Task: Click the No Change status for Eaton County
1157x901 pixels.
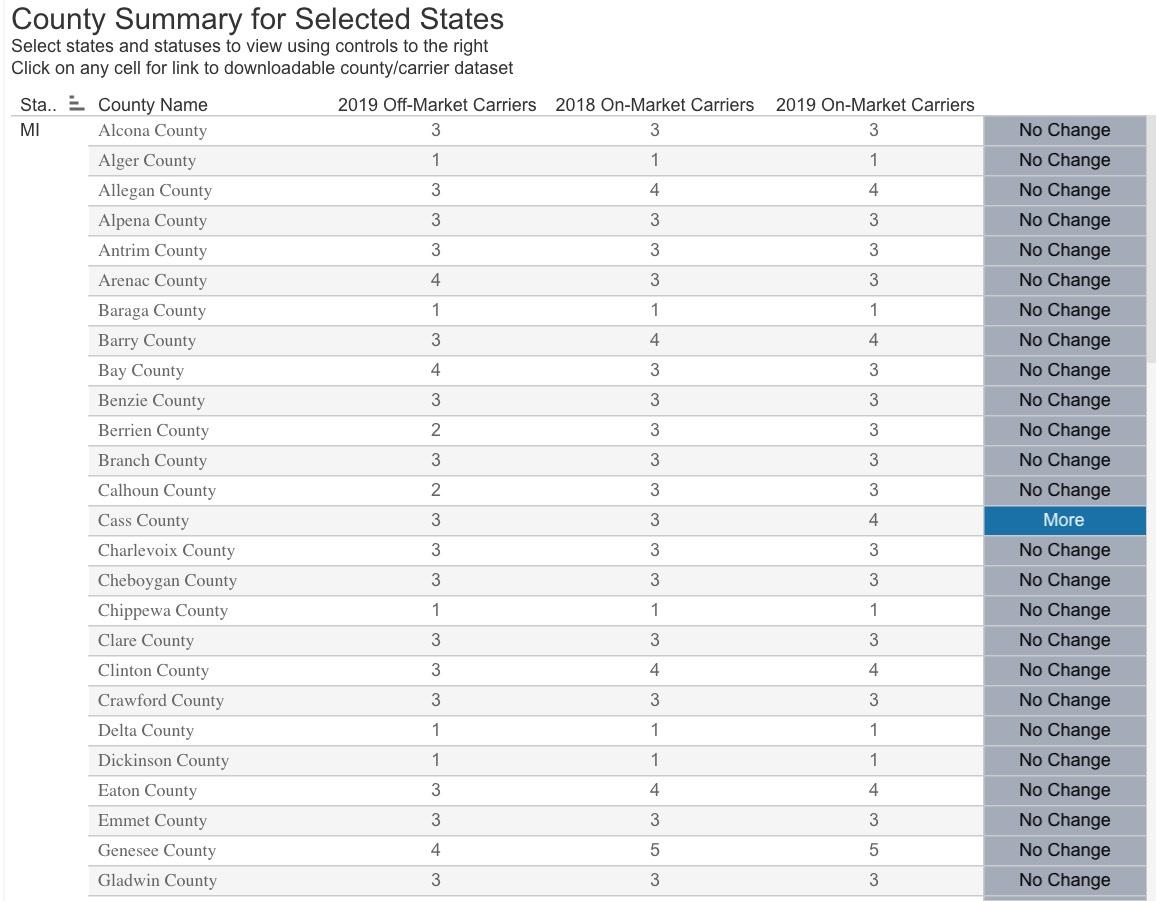Action: click(1064, 790)
